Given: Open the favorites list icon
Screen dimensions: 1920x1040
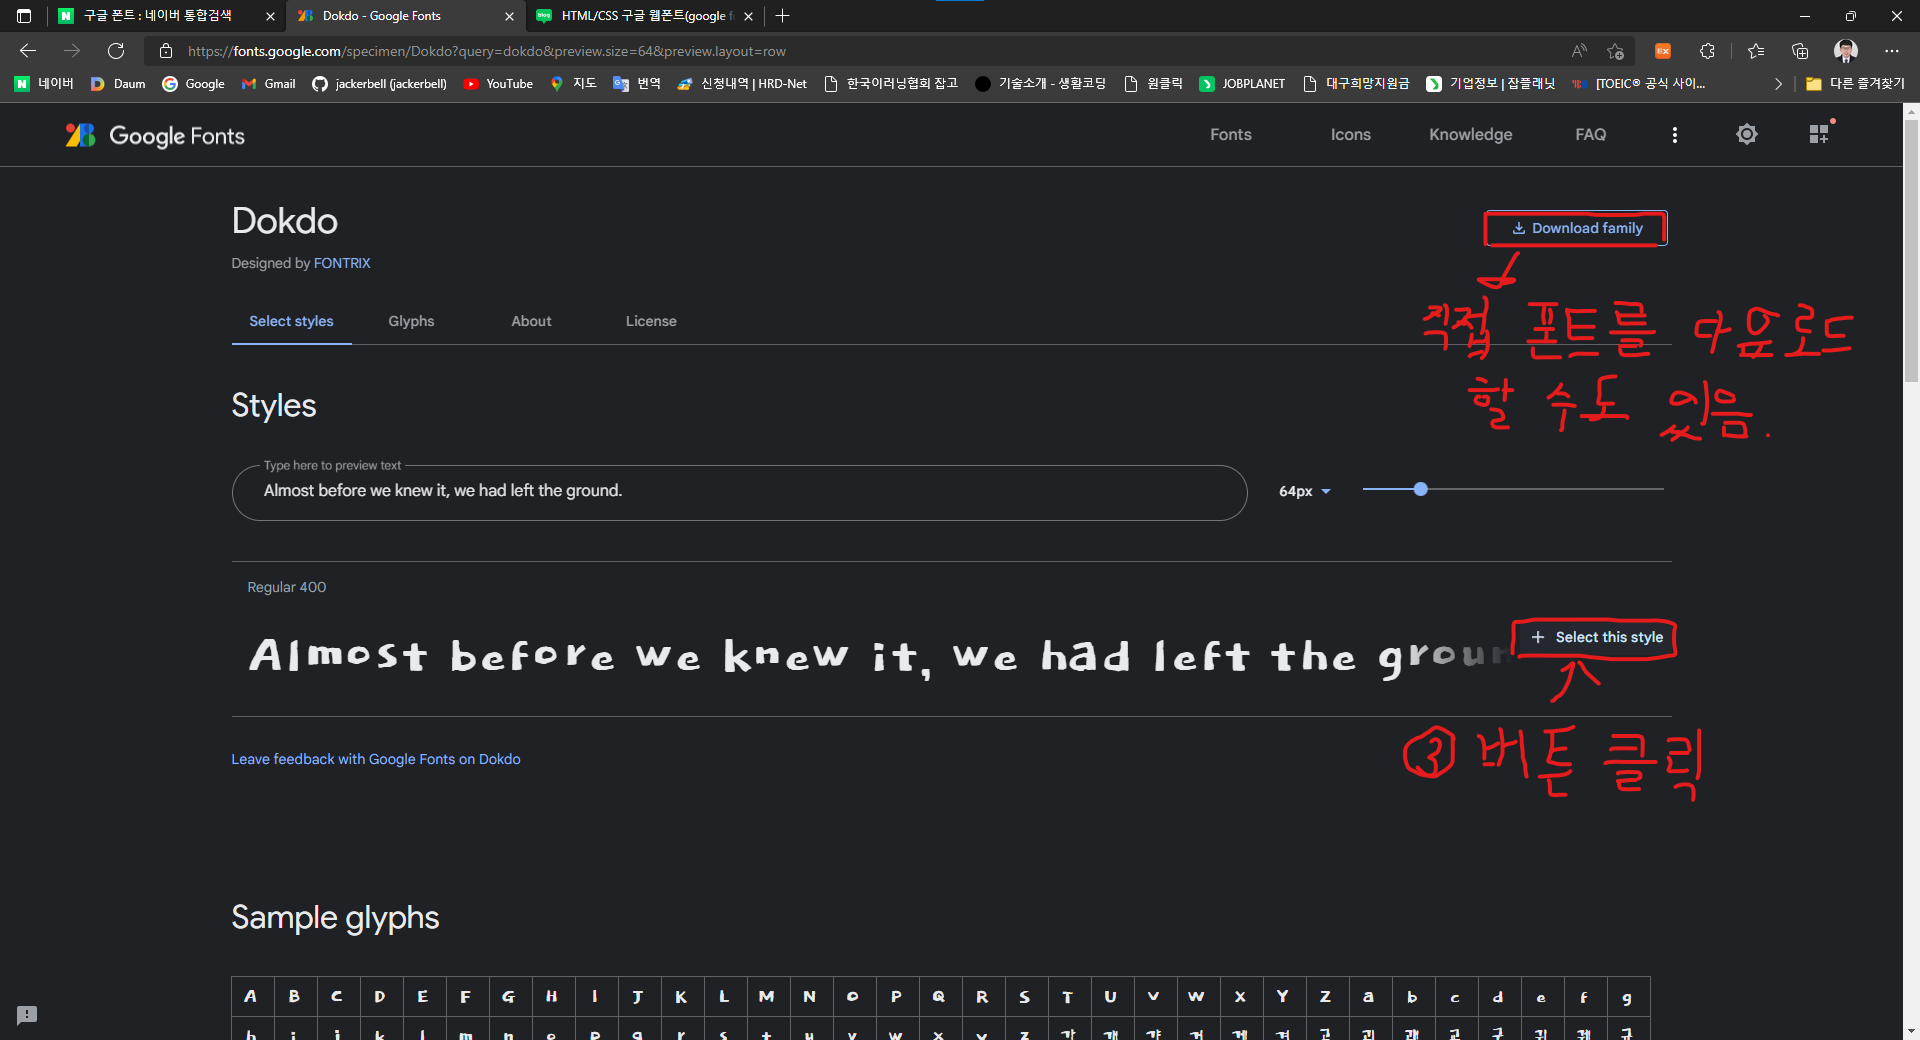Looking at the screenshot, I should point(1756,51).
